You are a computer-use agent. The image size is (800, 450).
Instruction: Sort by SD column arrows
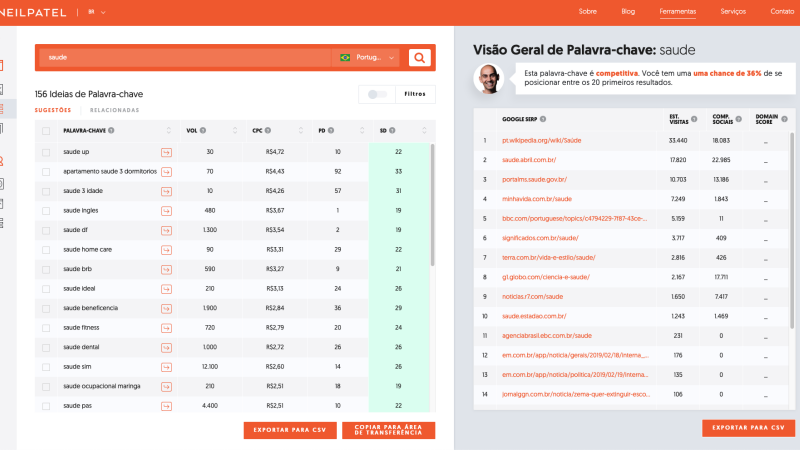pyautogui.click(x=424, y=131)
